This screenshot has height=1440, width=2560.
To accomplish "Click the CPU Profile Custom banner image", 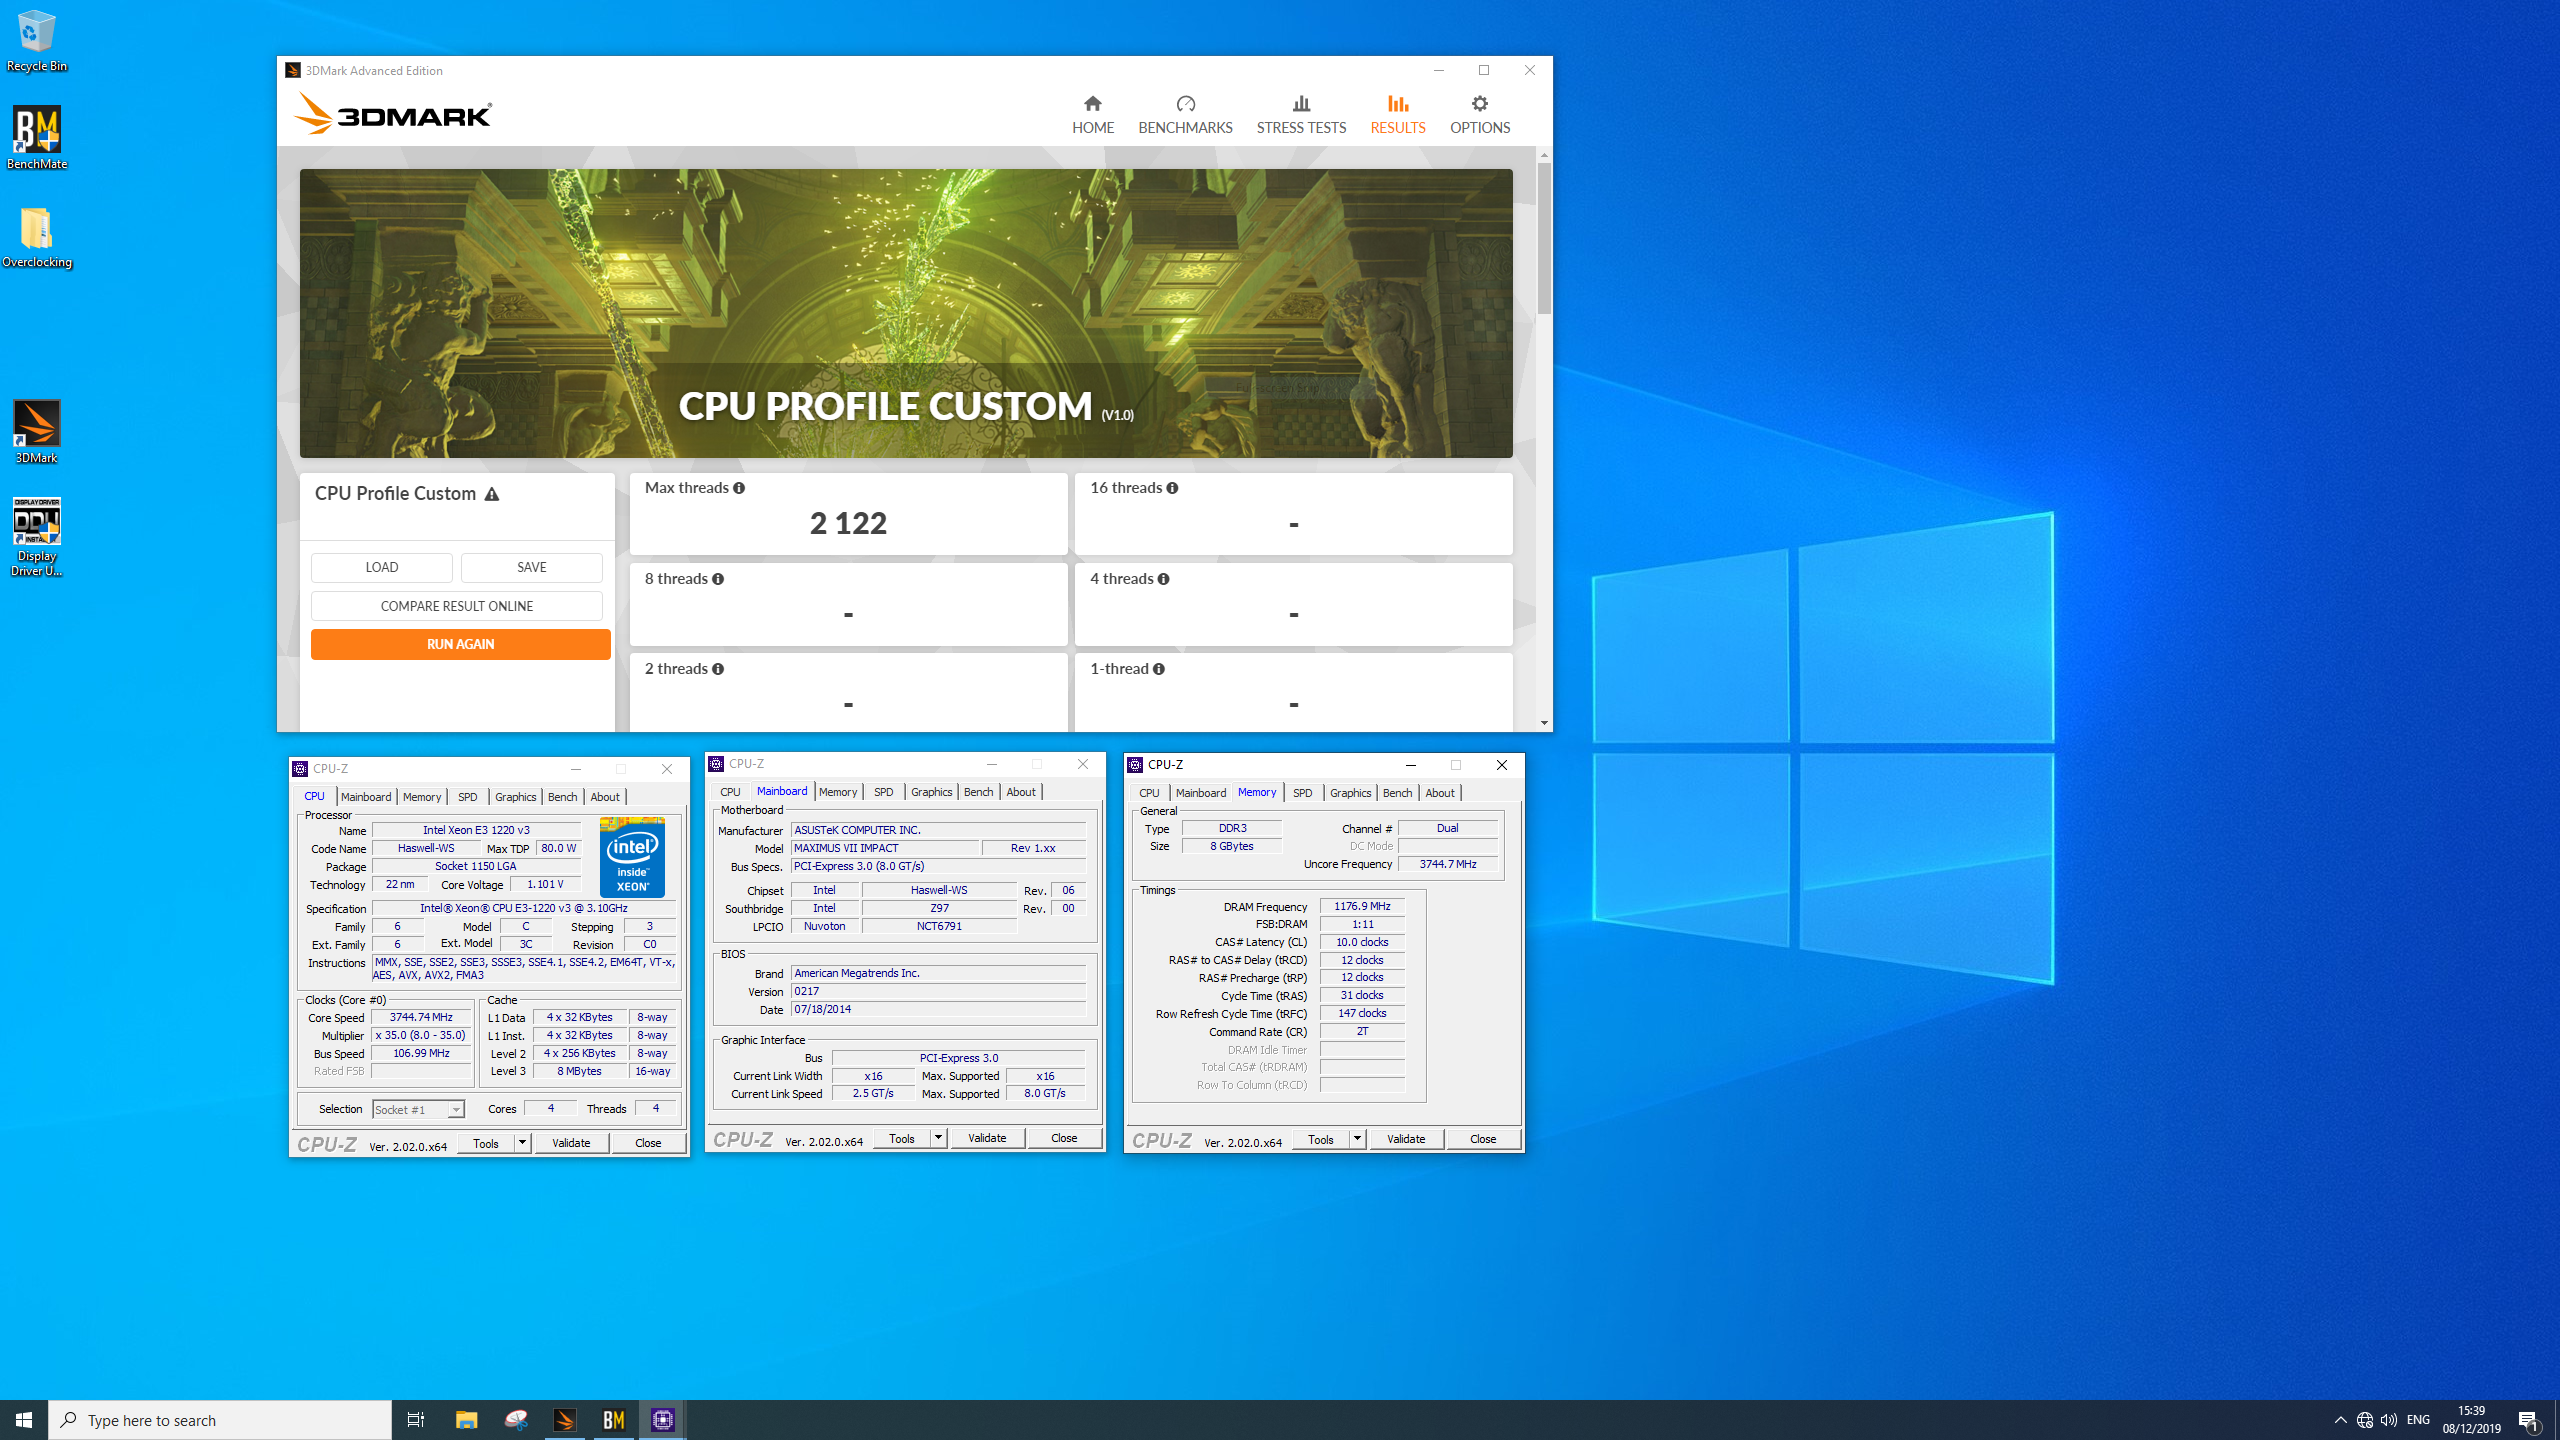I will [x=906, y=313].
